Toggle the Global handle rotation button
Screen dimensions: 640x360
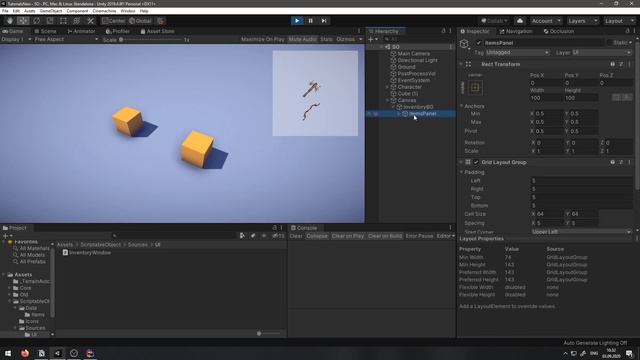140,21
